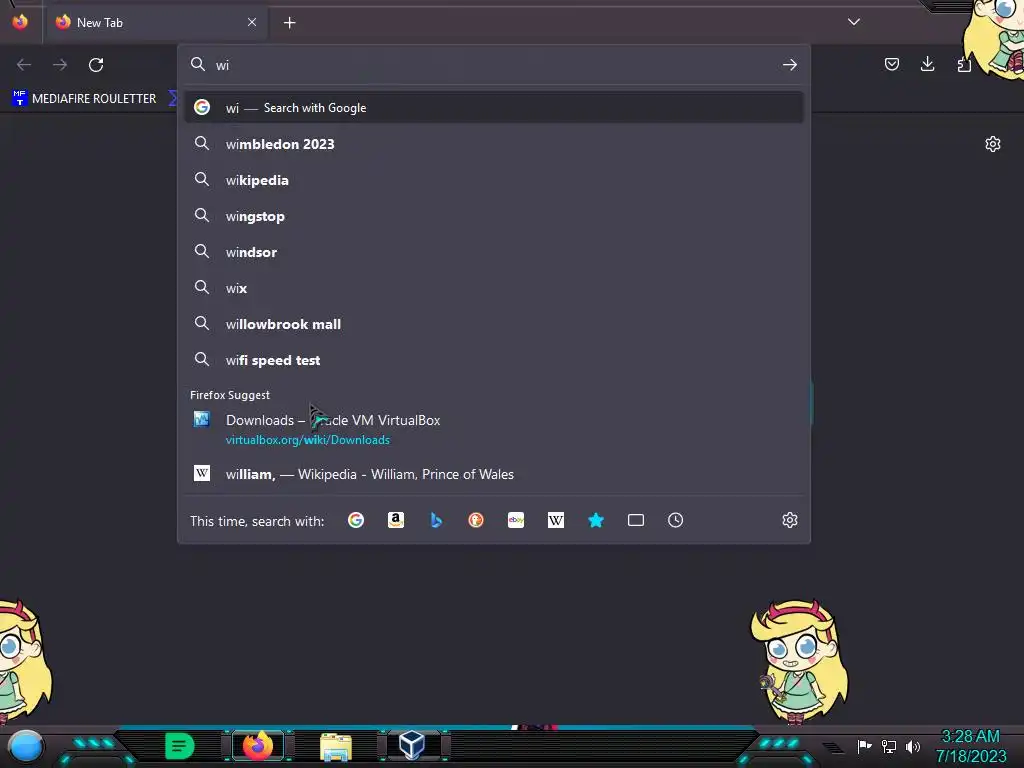
Task: Click the volume speaker tray icon
Action: tap(912, 746)
